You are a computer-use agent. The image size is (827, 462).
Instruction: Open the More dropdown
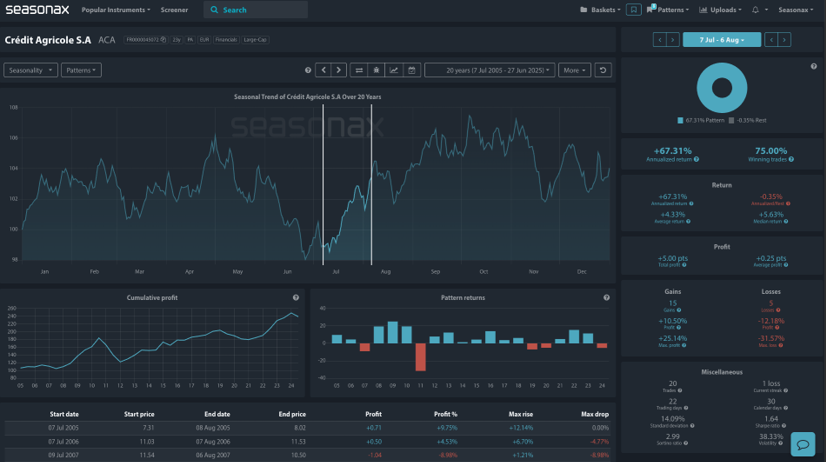[x=574, y=70]
